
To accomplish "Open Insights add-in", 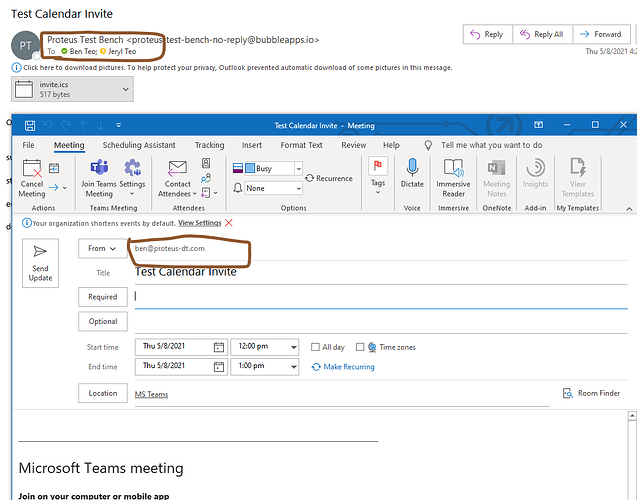I will pos(535,173).
